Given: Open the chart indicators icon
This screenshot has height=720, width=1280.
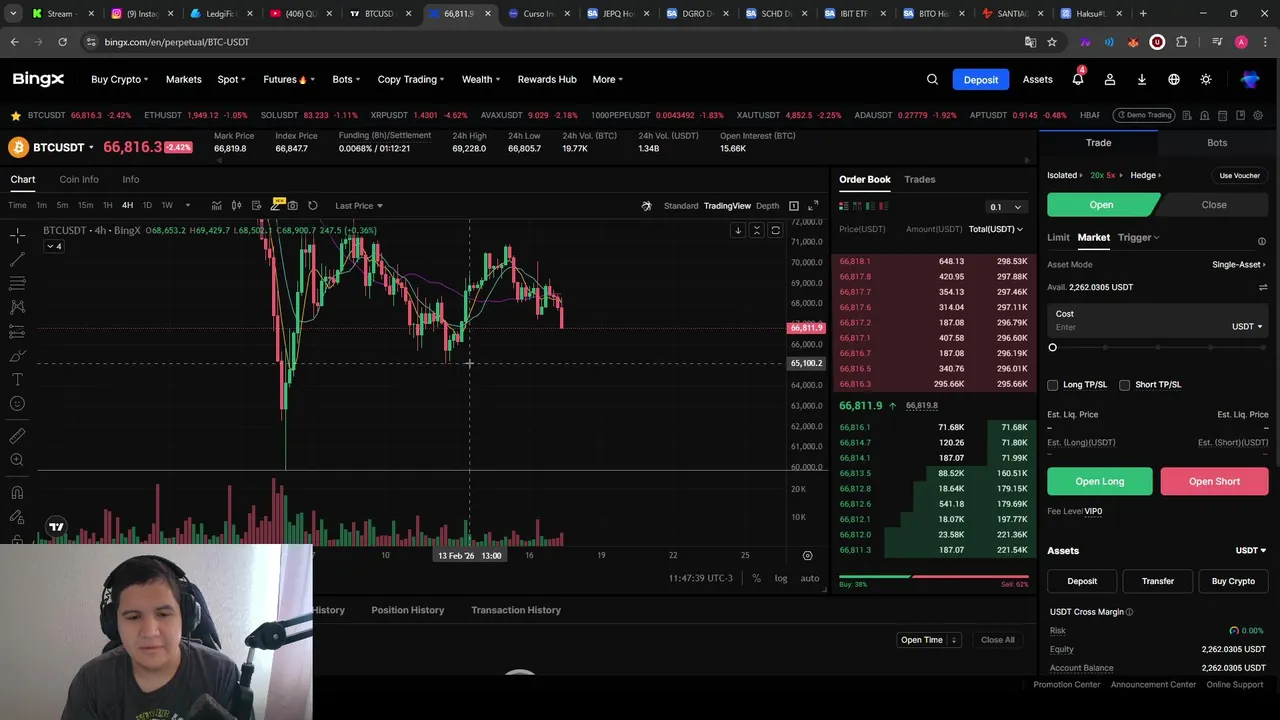Looking at the screenshot, I should pyautogui.click(x=216, y=206).
